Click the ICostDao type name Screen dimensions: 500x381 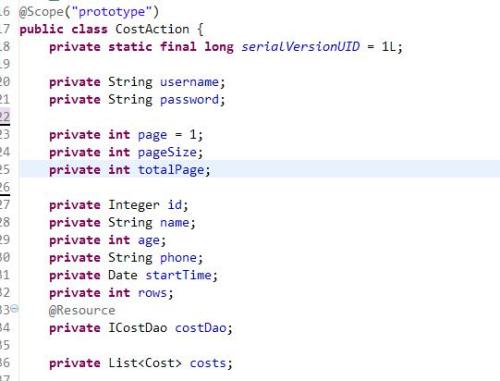pos(138,328)
